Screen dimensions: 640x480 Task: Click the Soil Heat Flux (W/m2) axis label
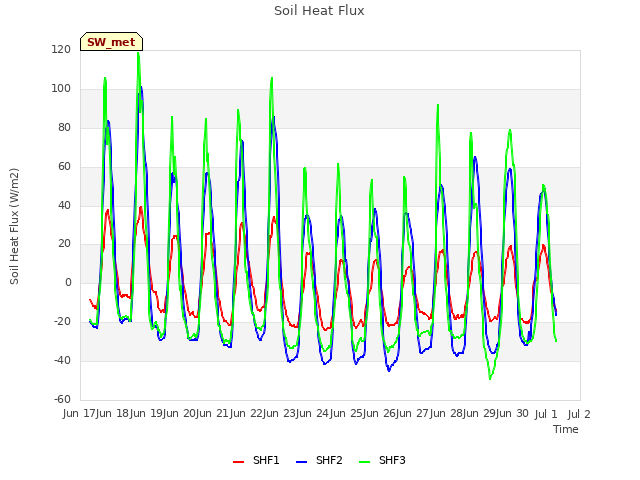[x=14, y=226]
